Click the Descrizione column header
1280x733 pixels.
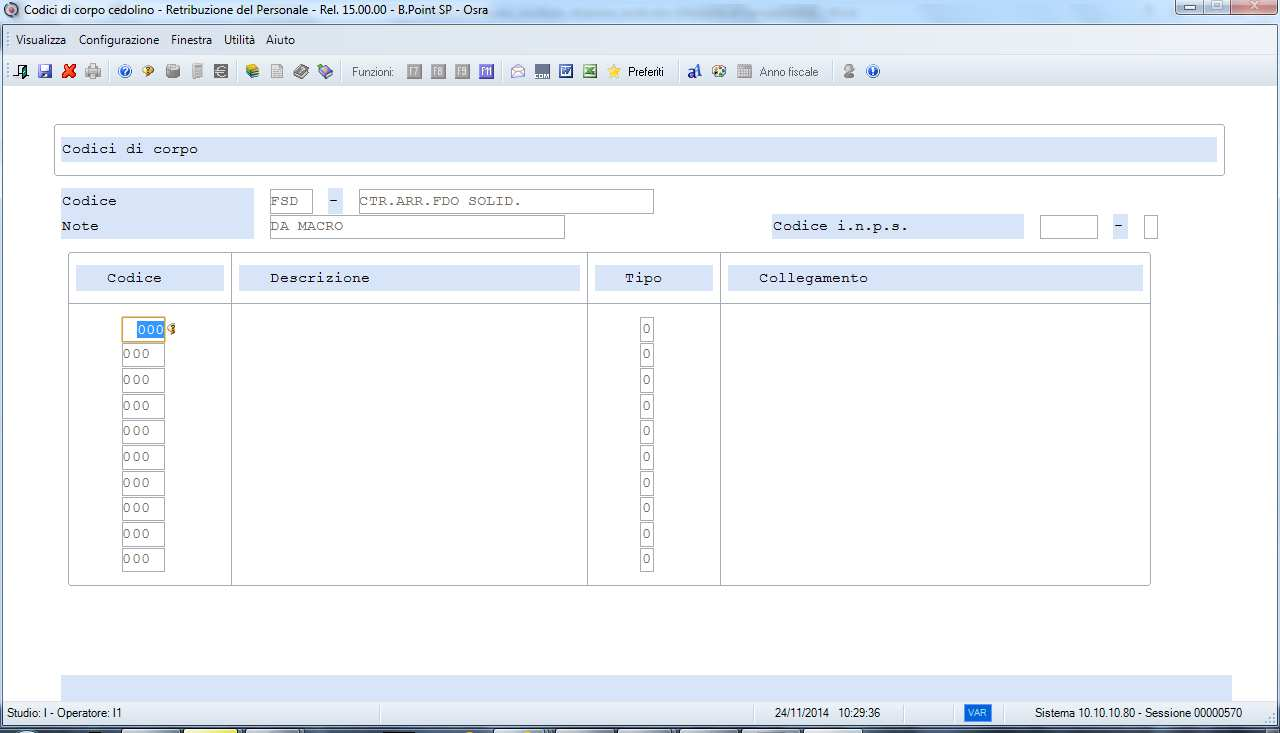pos(410,278)
